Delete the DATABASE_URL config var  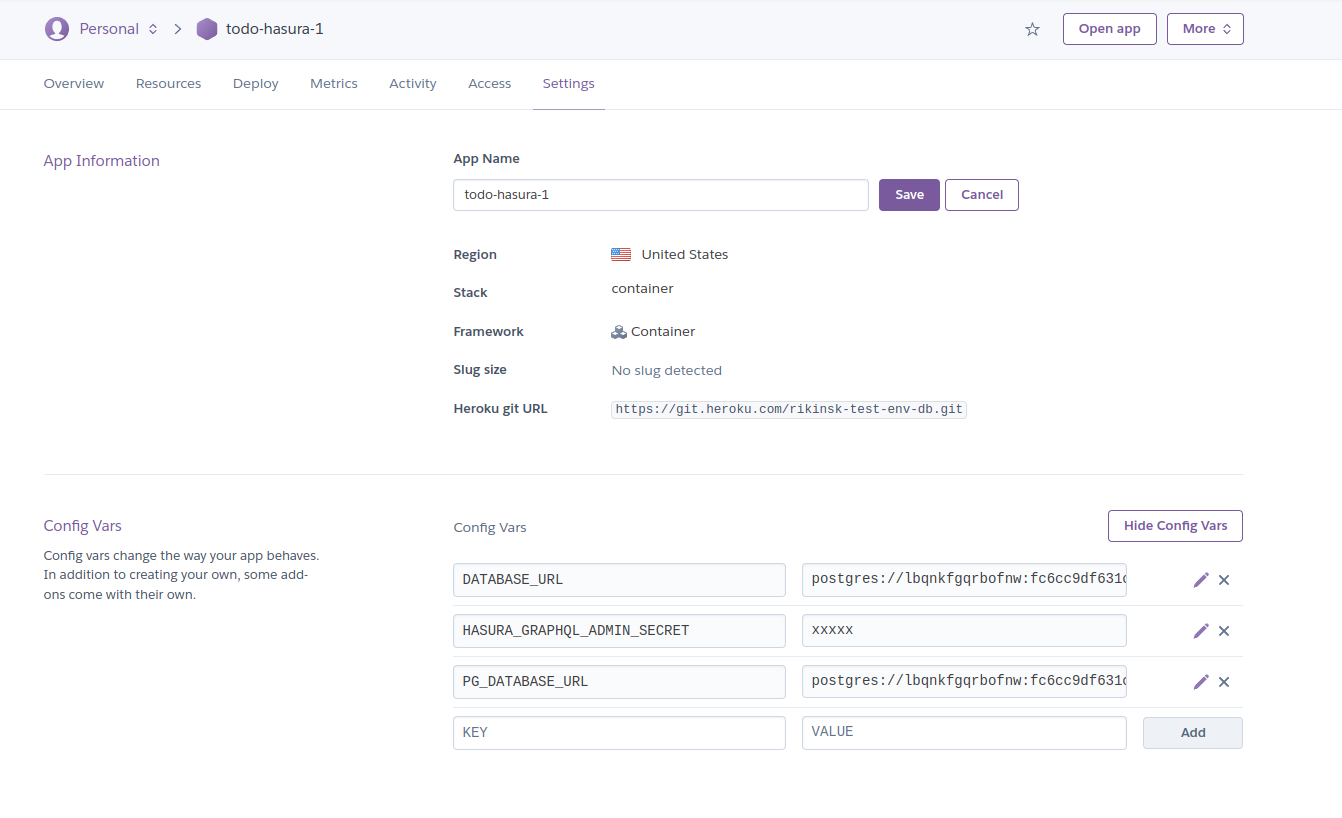pos(1224,580)
